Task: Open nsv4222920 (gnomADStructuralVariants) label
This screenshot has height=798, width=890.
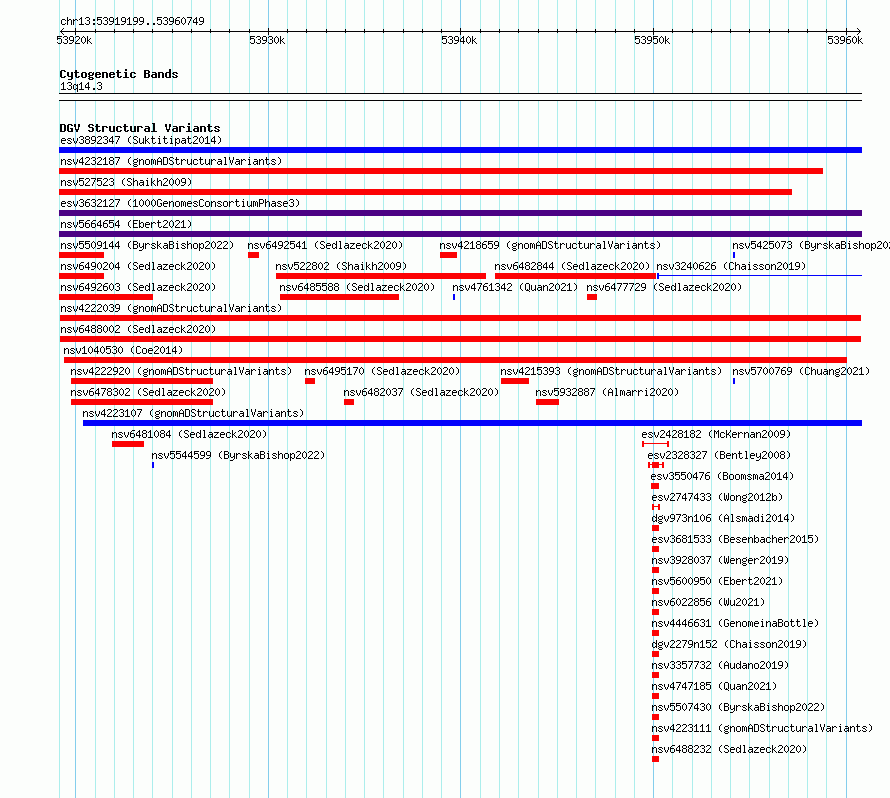Action: 181,371
